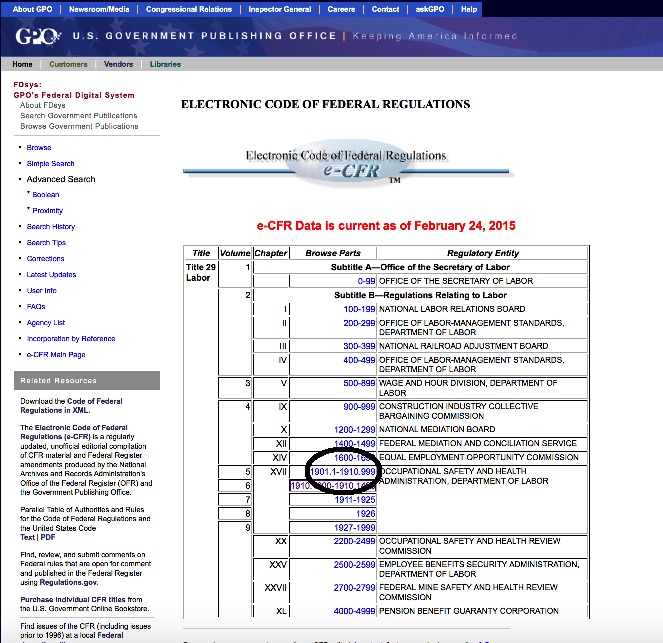Viewport: 663px width, 643px height.
Task: Select the Libraries tab
Action: (165, 64)
